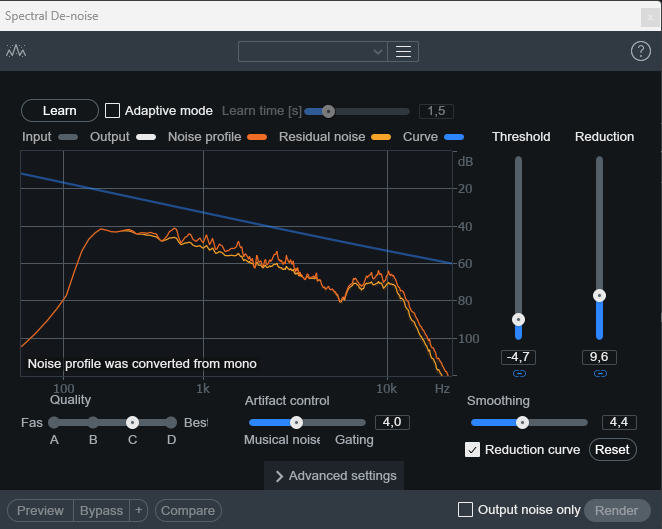
Task: Click the Input legend gray swatch
Action: pyautogui.click(x=68, y=137)
